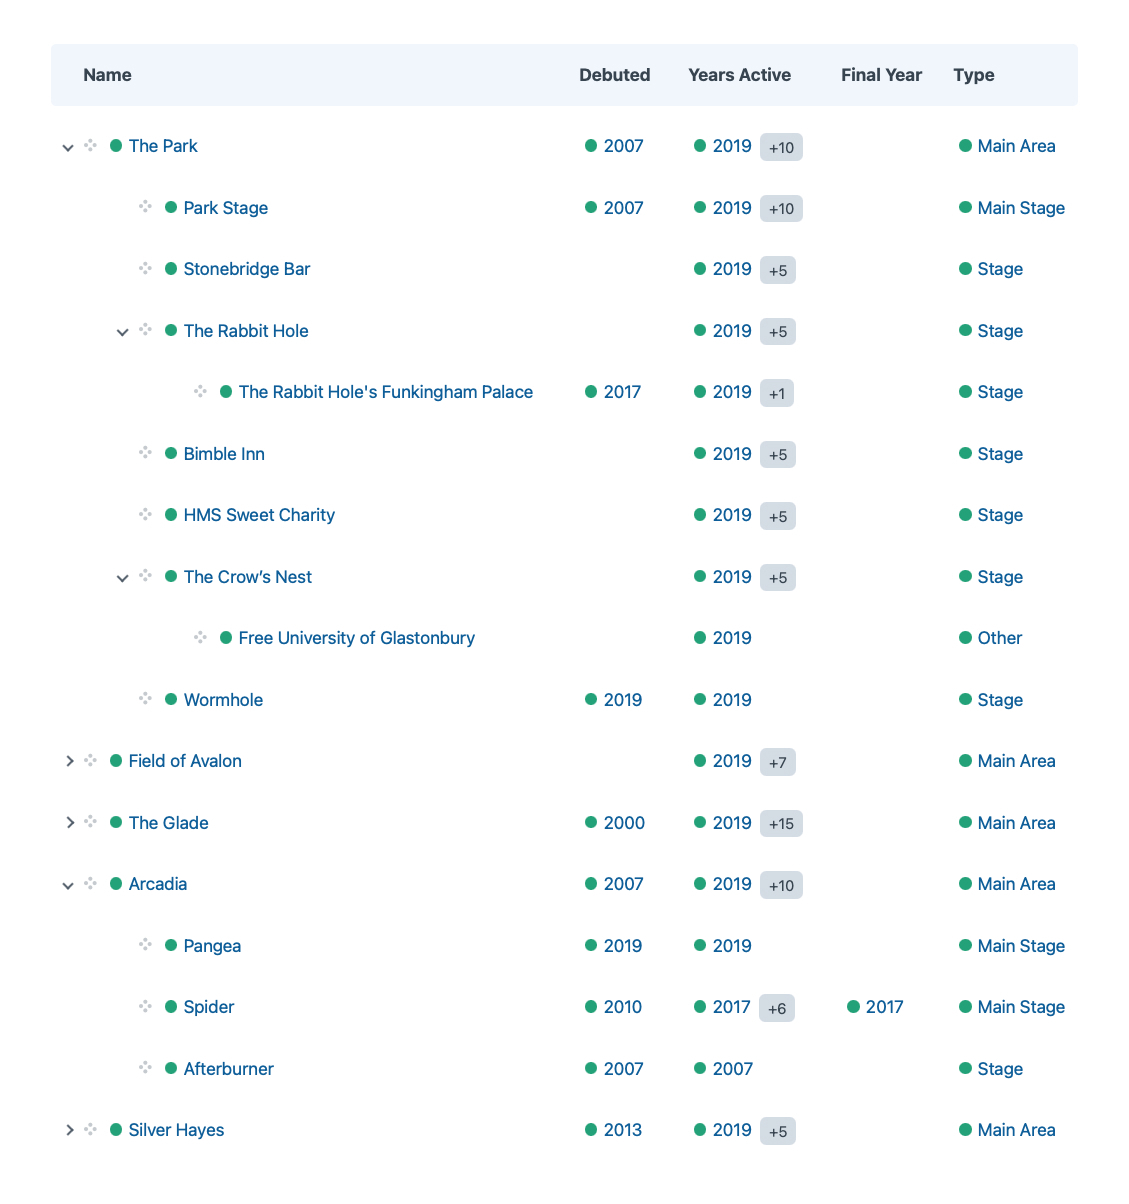Click drag handle icon beside HMS Sweet Charity
Screen dimensions: 1129x1204
145,515
